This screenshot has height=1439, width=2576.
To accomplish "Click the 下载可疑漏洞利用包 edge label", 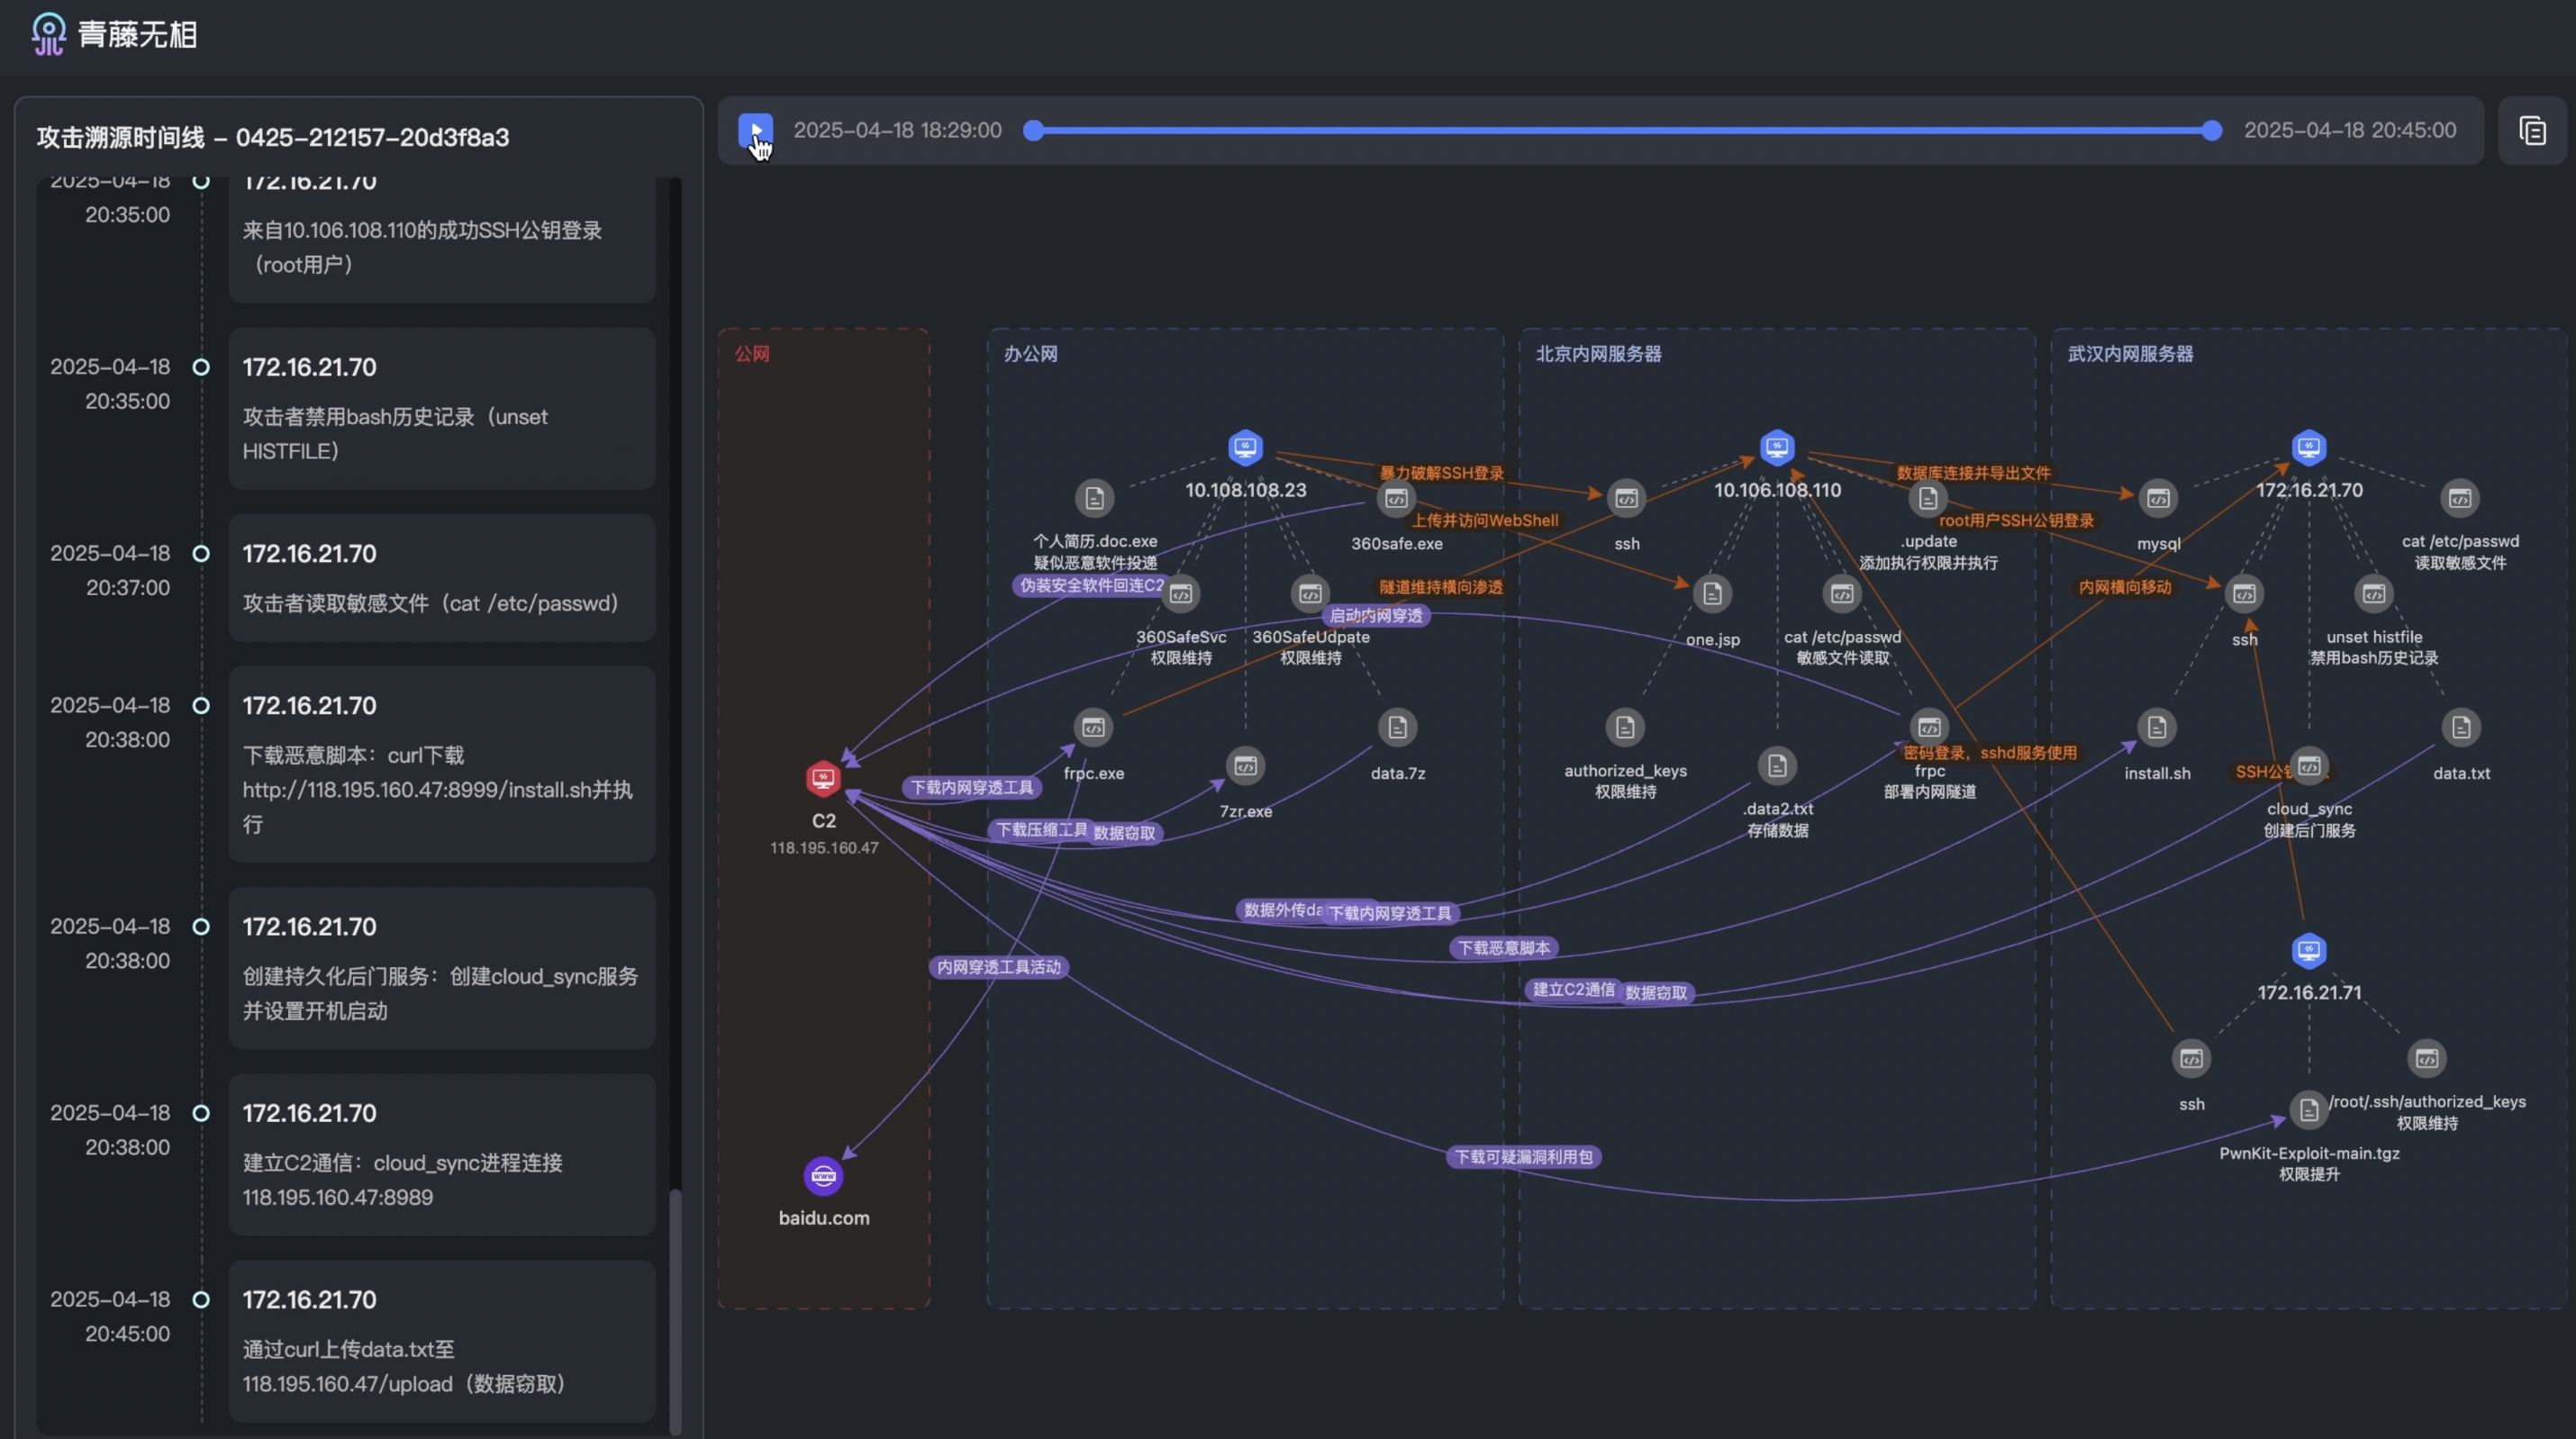I will tap(1523, 1157).
